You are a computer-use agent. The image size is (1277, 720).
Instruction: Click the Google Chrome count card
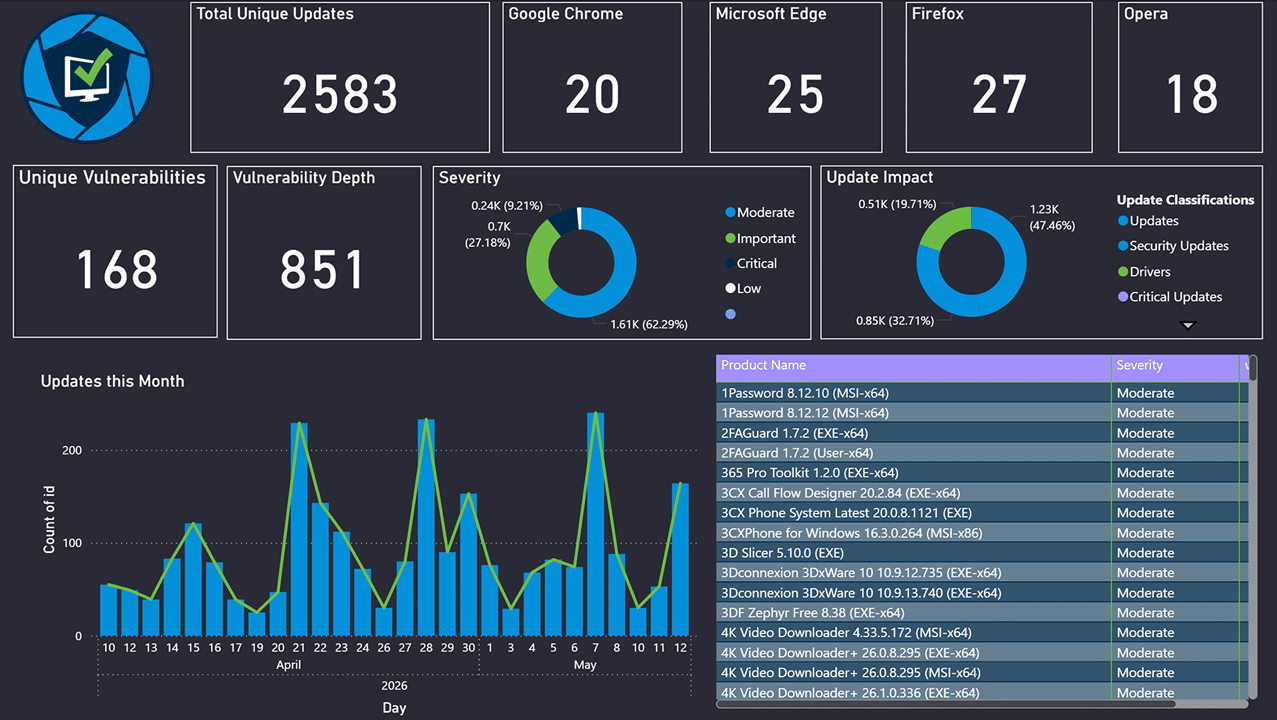(x=592, y=76)
